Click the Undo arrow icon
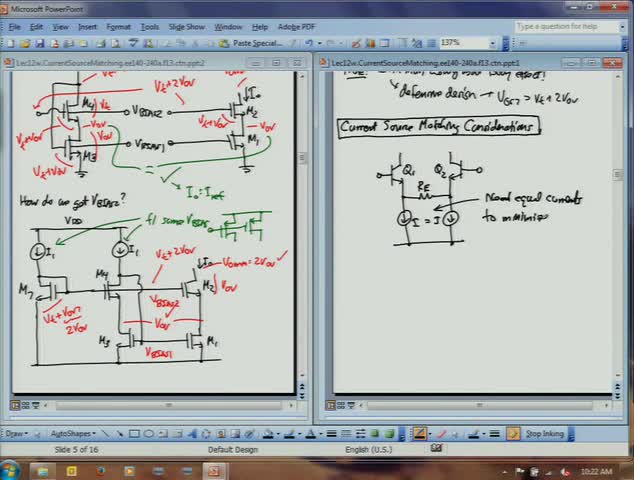Screen dimensions: 634x480 pyautogui.click(x=309, y=43)
